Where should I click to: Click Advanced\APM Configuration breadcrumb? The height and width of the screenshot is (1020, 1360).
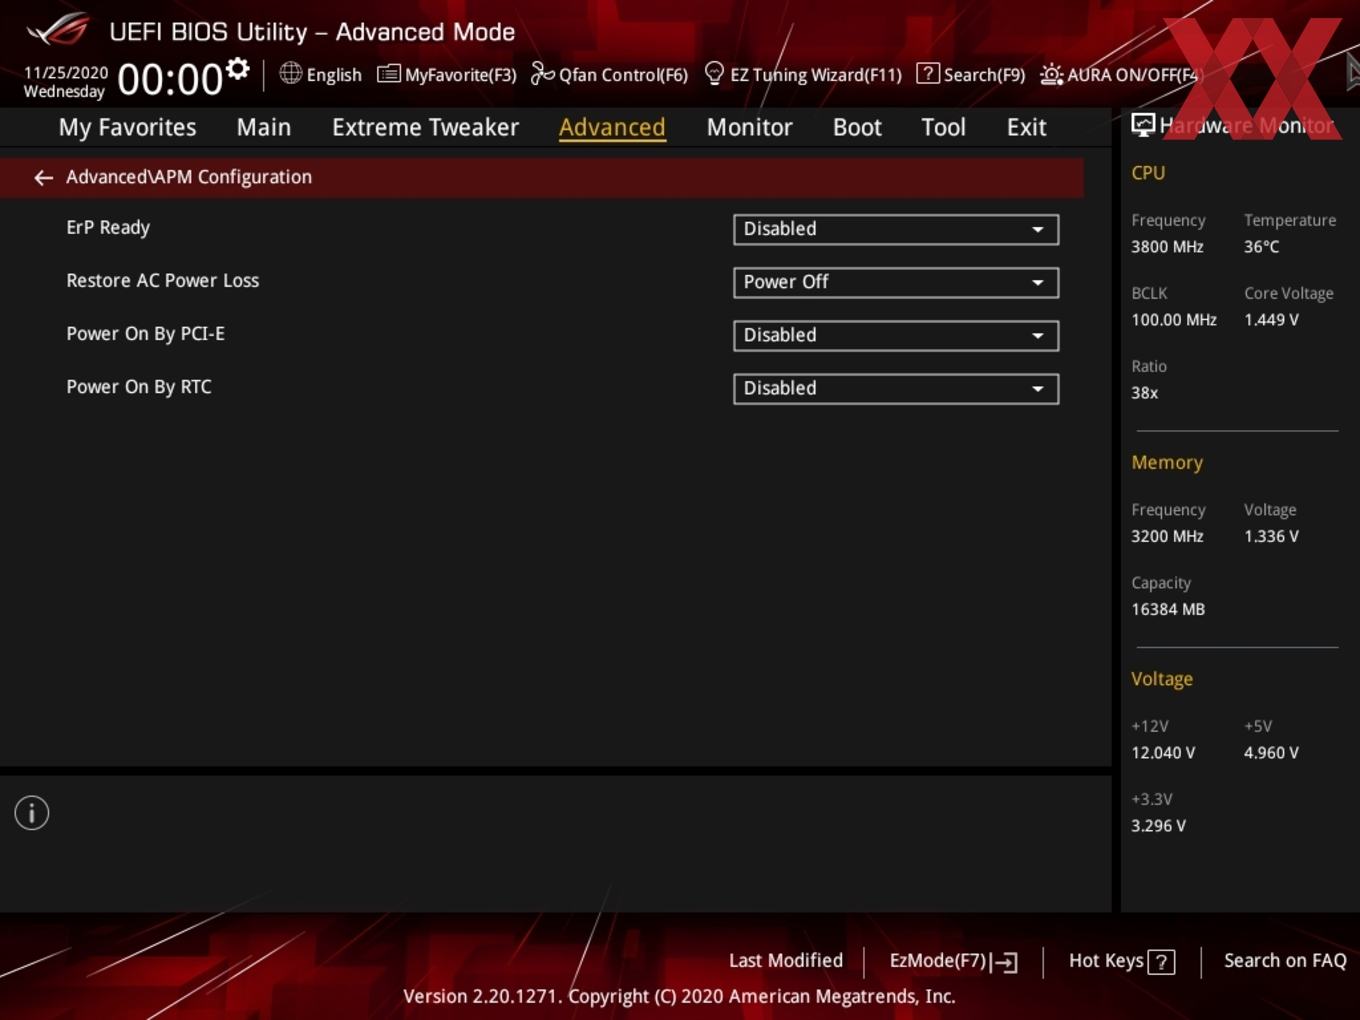[189, 177]
